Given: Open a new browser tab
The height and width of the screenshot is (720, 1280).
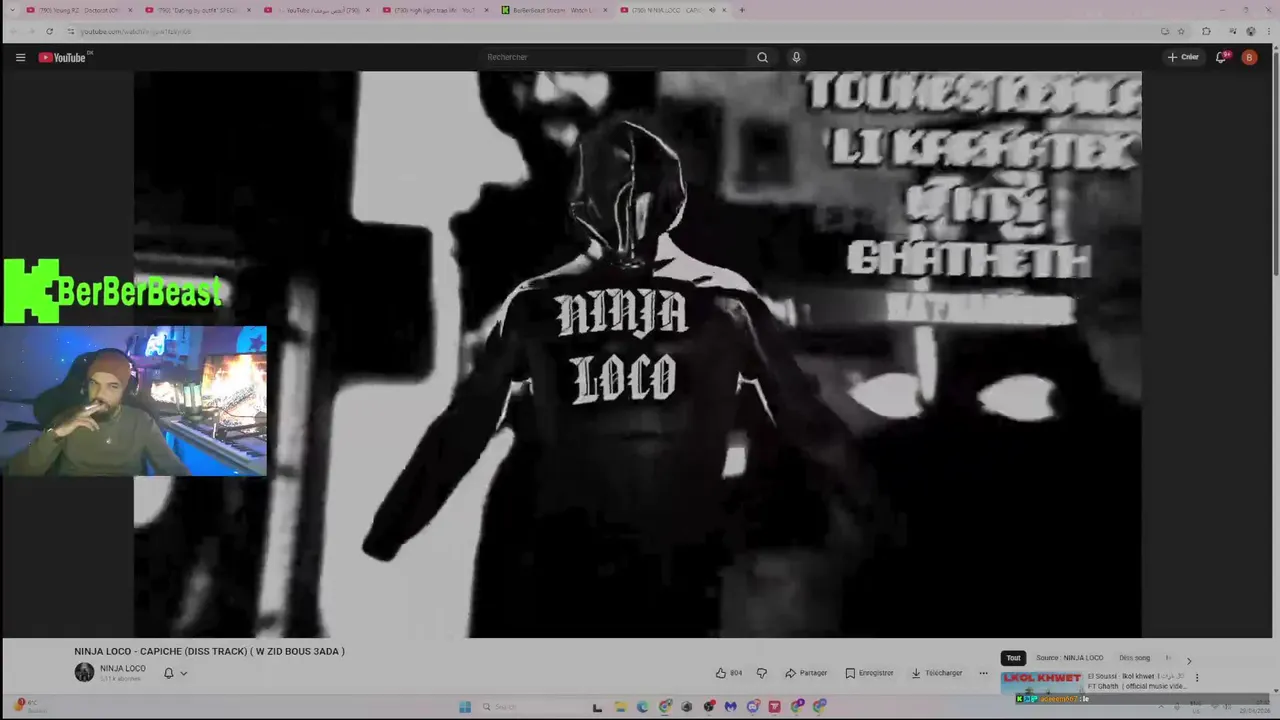Looking at the screenshot, I should [741, 10].
